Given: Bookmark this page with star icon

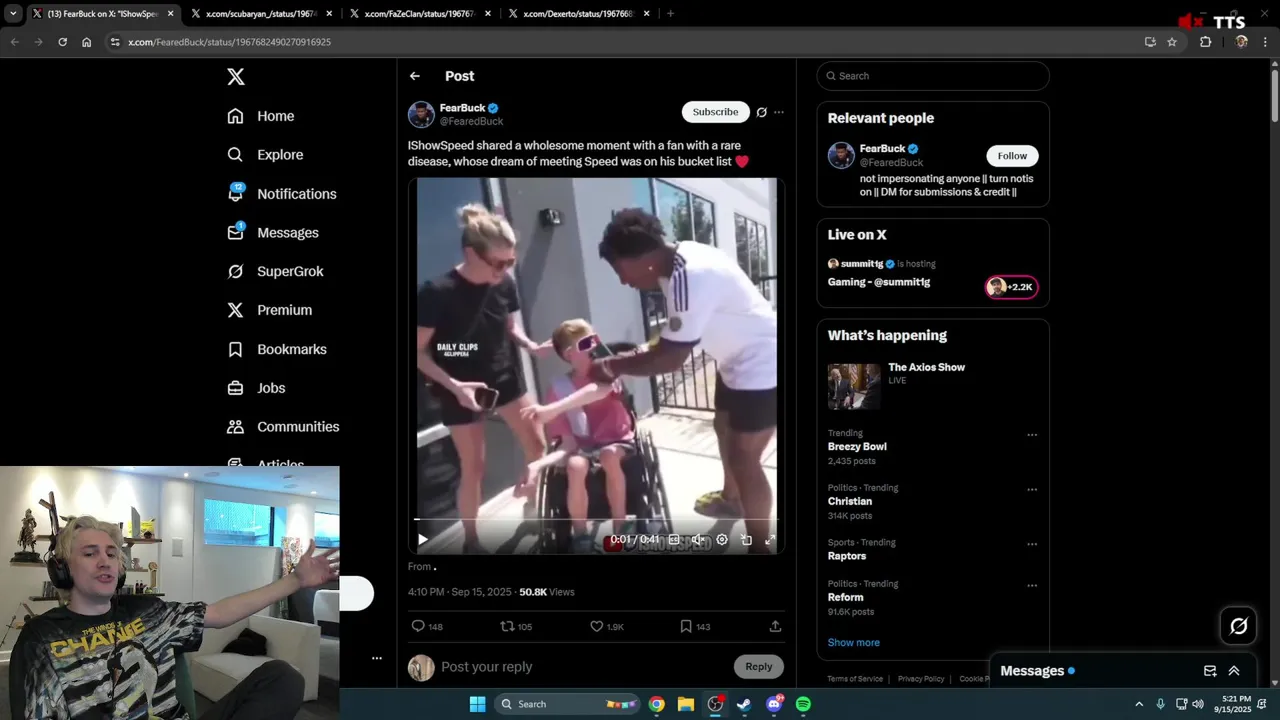Looking at the screenshot, I should (1172, 42).
